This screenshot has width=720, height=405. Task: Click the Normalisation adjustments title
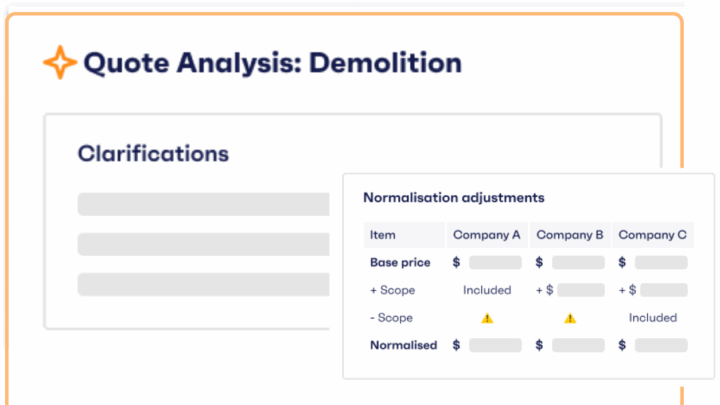[x=453, y=198]
